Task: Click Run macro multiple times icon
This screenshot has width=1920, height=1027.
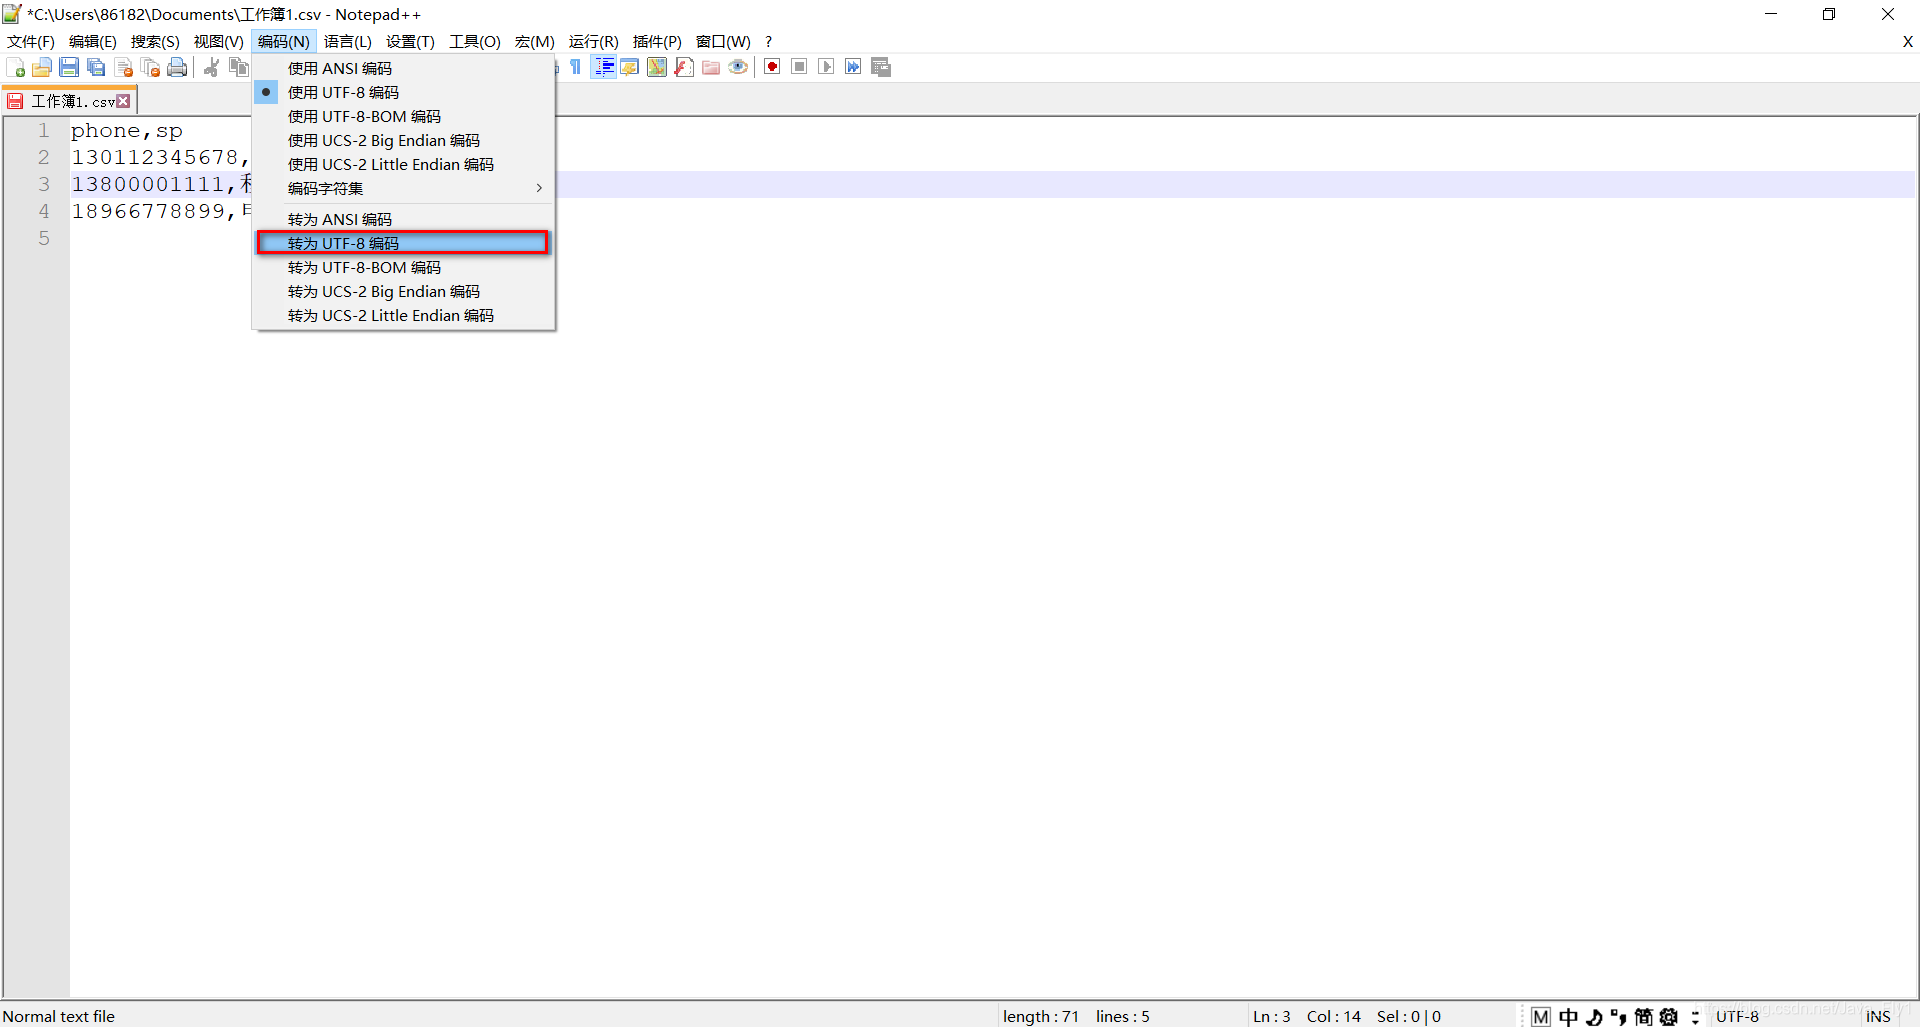Action: point(853,67)
